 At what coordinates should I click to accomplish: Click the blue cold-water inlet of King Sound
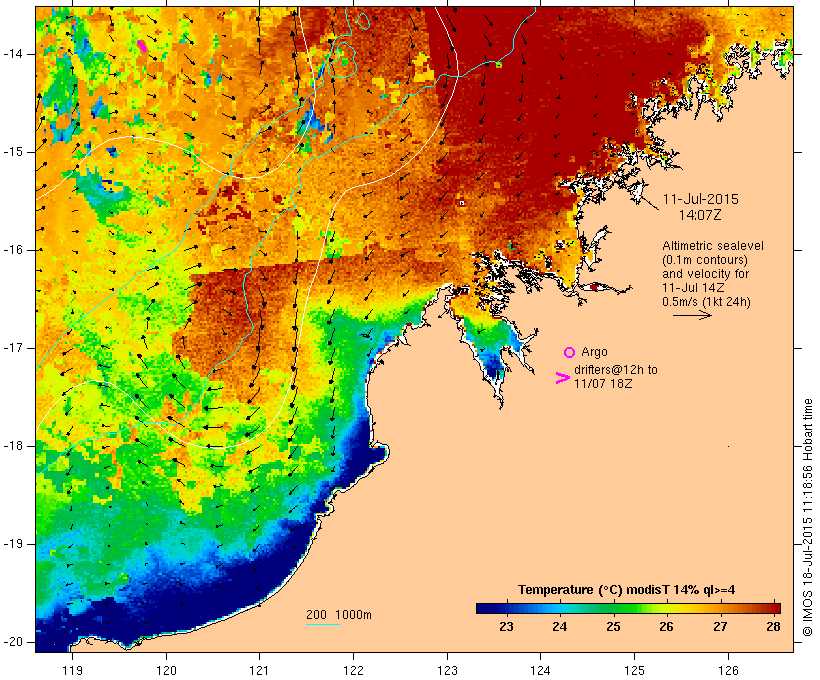(x=494, y=365)
